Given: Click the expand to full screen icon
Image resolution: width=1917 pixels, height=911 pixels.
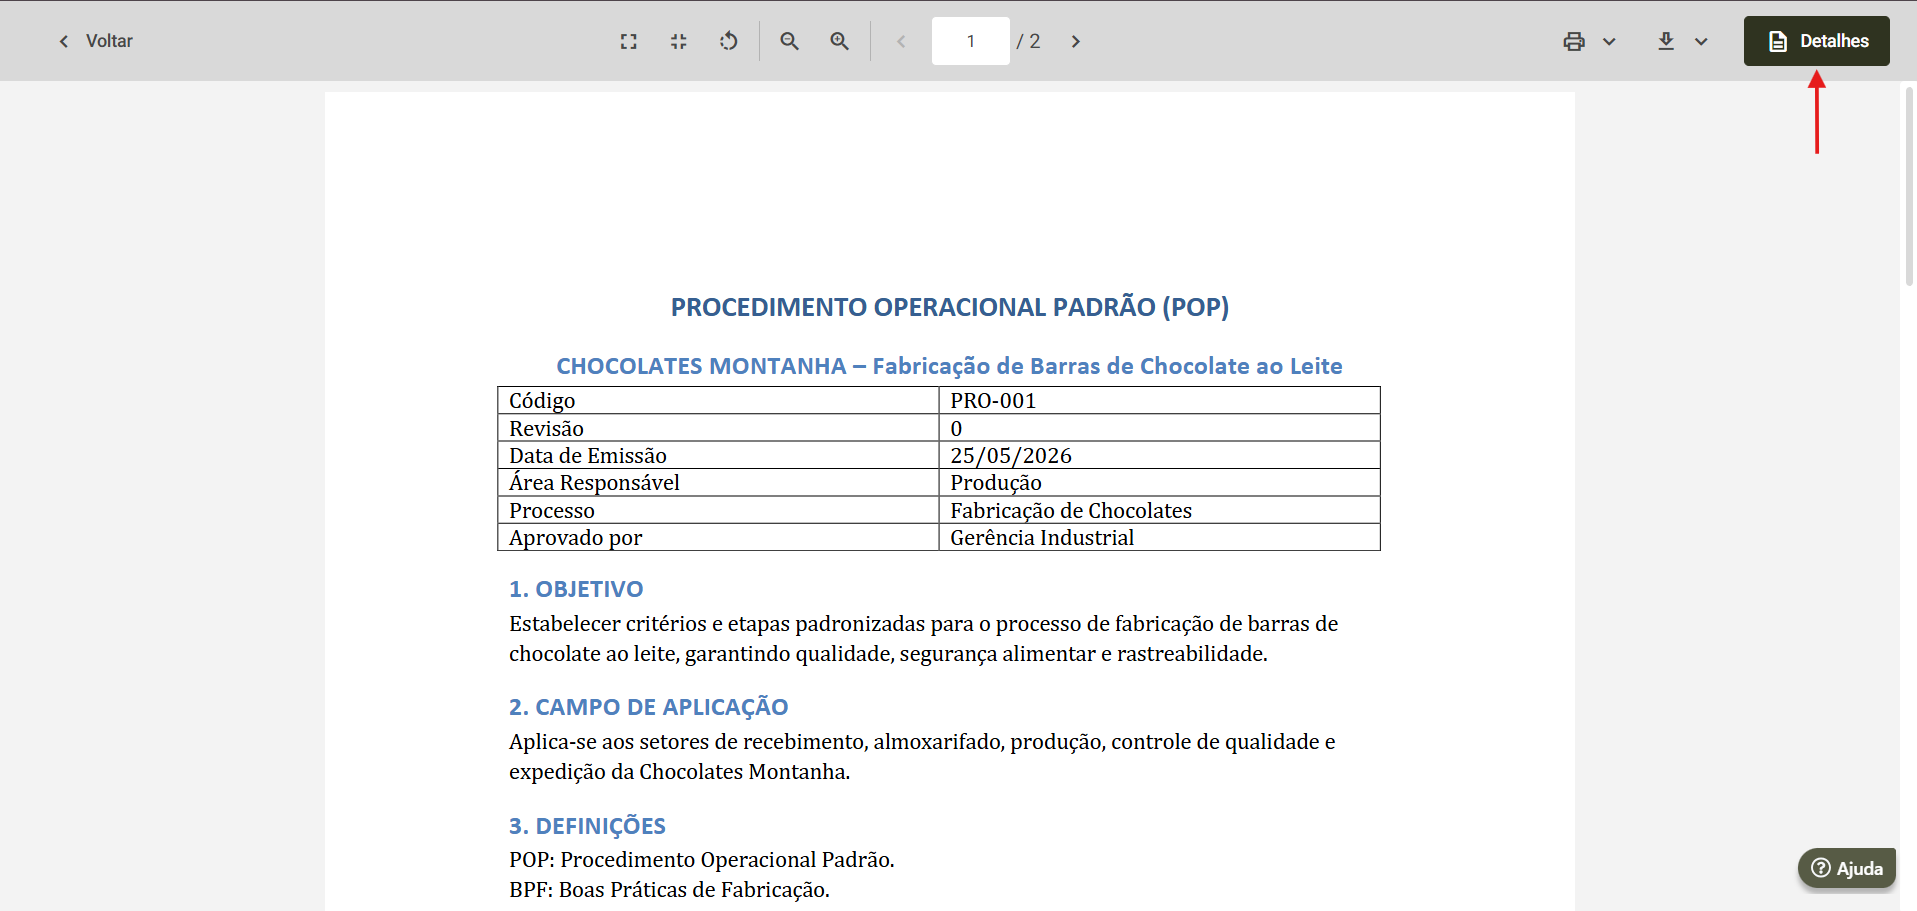Looking at the screenshot, I should [628, 41].
